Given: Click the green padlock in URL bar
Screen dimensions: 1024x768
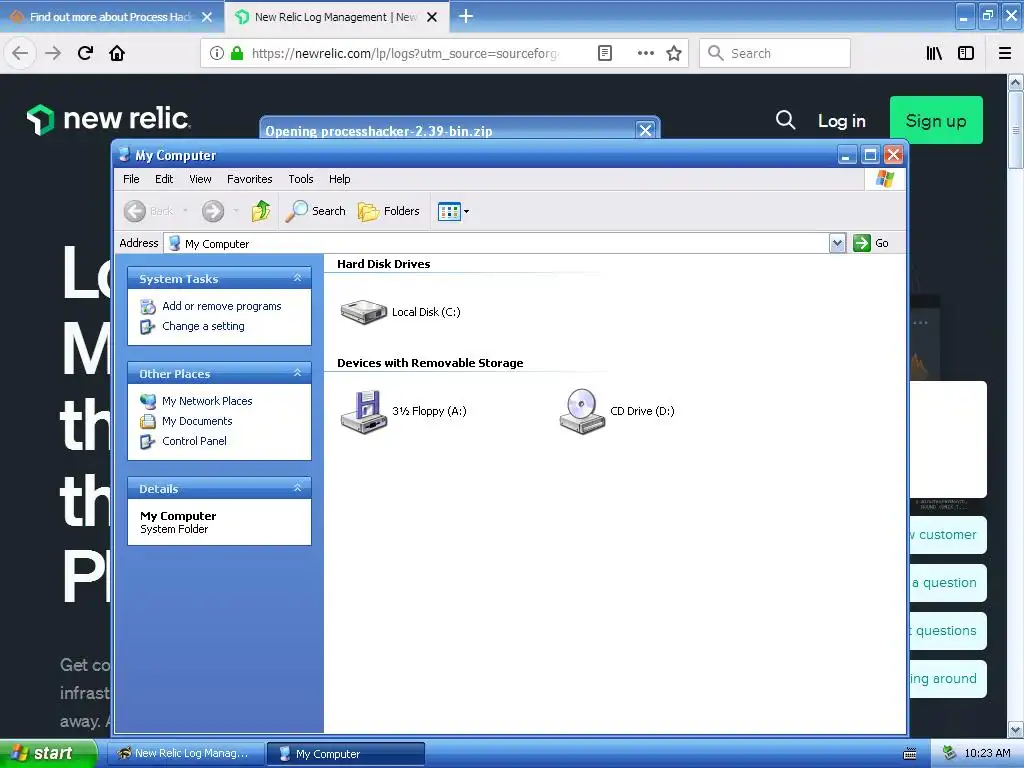Looking at the screenshot, I should click(237, 53).
